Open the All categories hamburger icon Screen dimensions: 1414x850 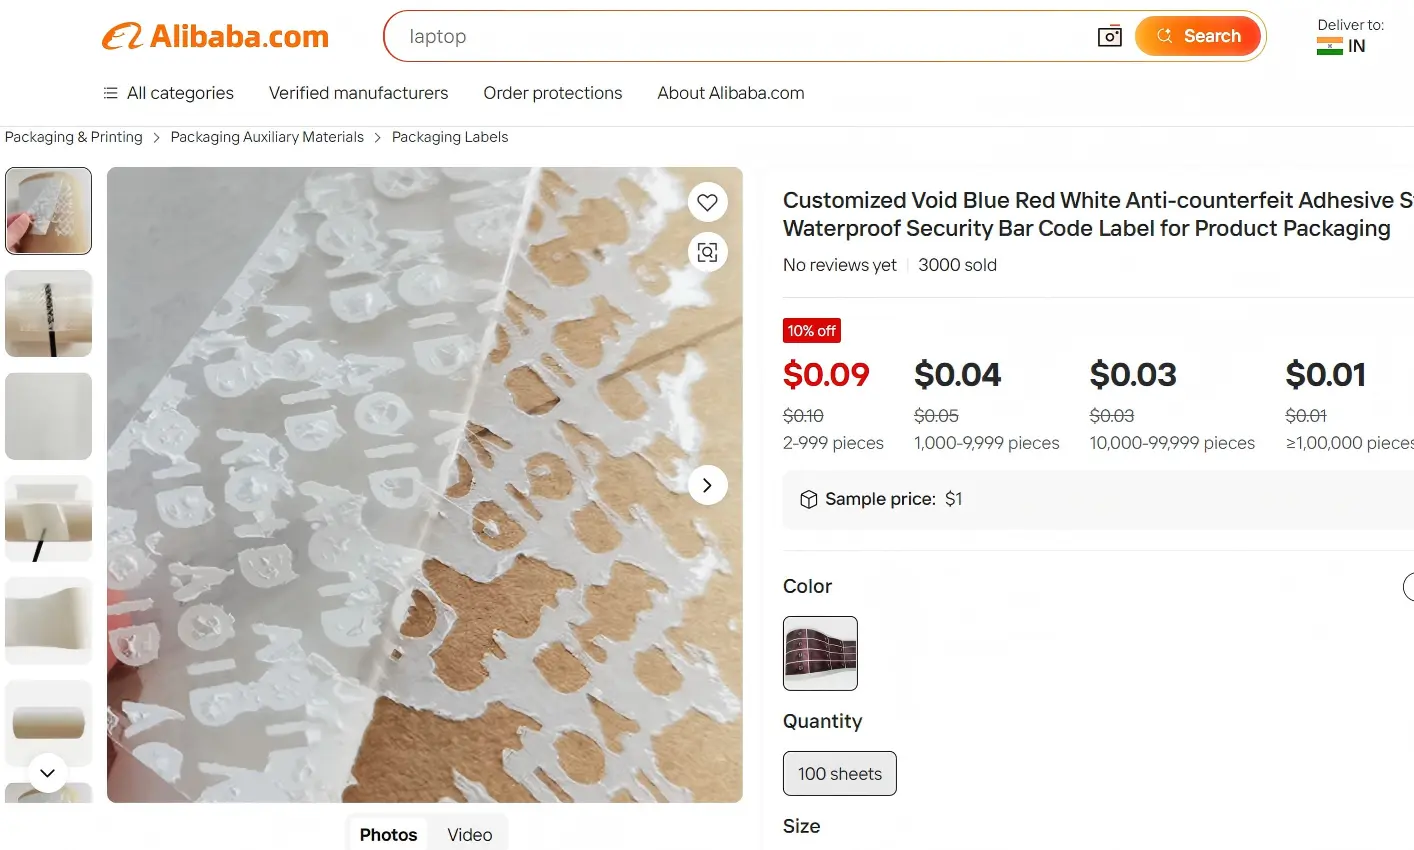point(110,93)
